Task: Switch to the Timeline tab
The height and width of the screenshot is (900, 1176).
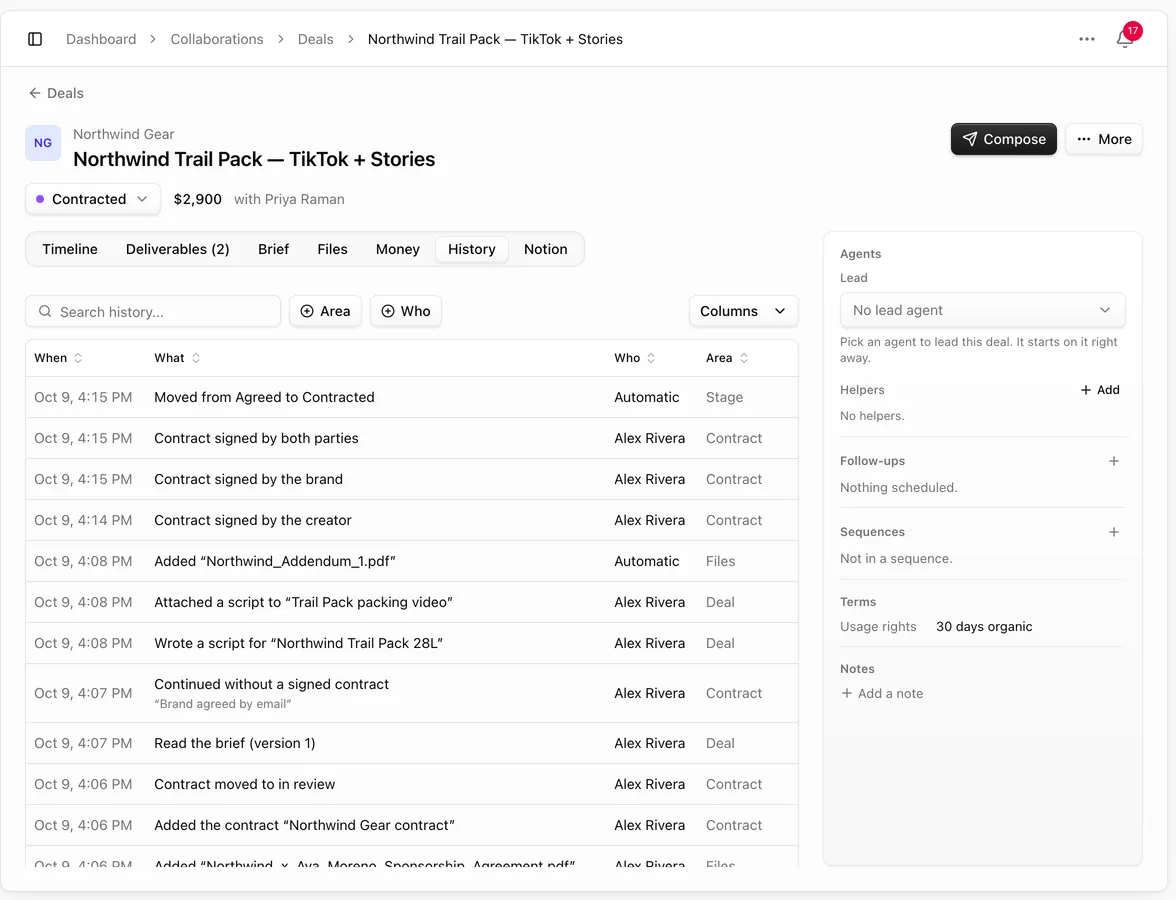Action: 70,249
